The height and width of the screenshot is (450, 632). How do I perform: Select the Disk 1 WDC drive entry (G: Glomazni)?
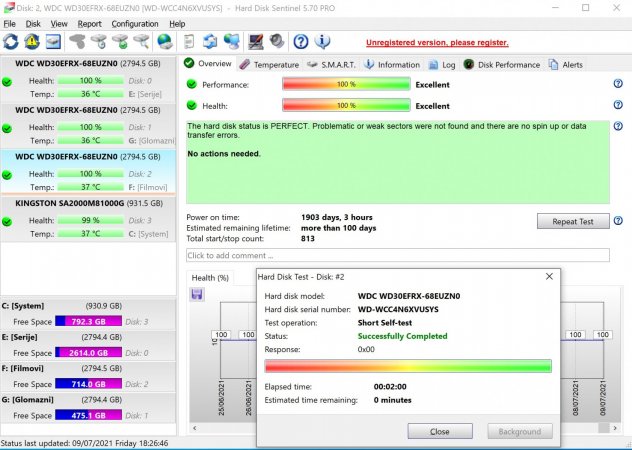point(88,126)
